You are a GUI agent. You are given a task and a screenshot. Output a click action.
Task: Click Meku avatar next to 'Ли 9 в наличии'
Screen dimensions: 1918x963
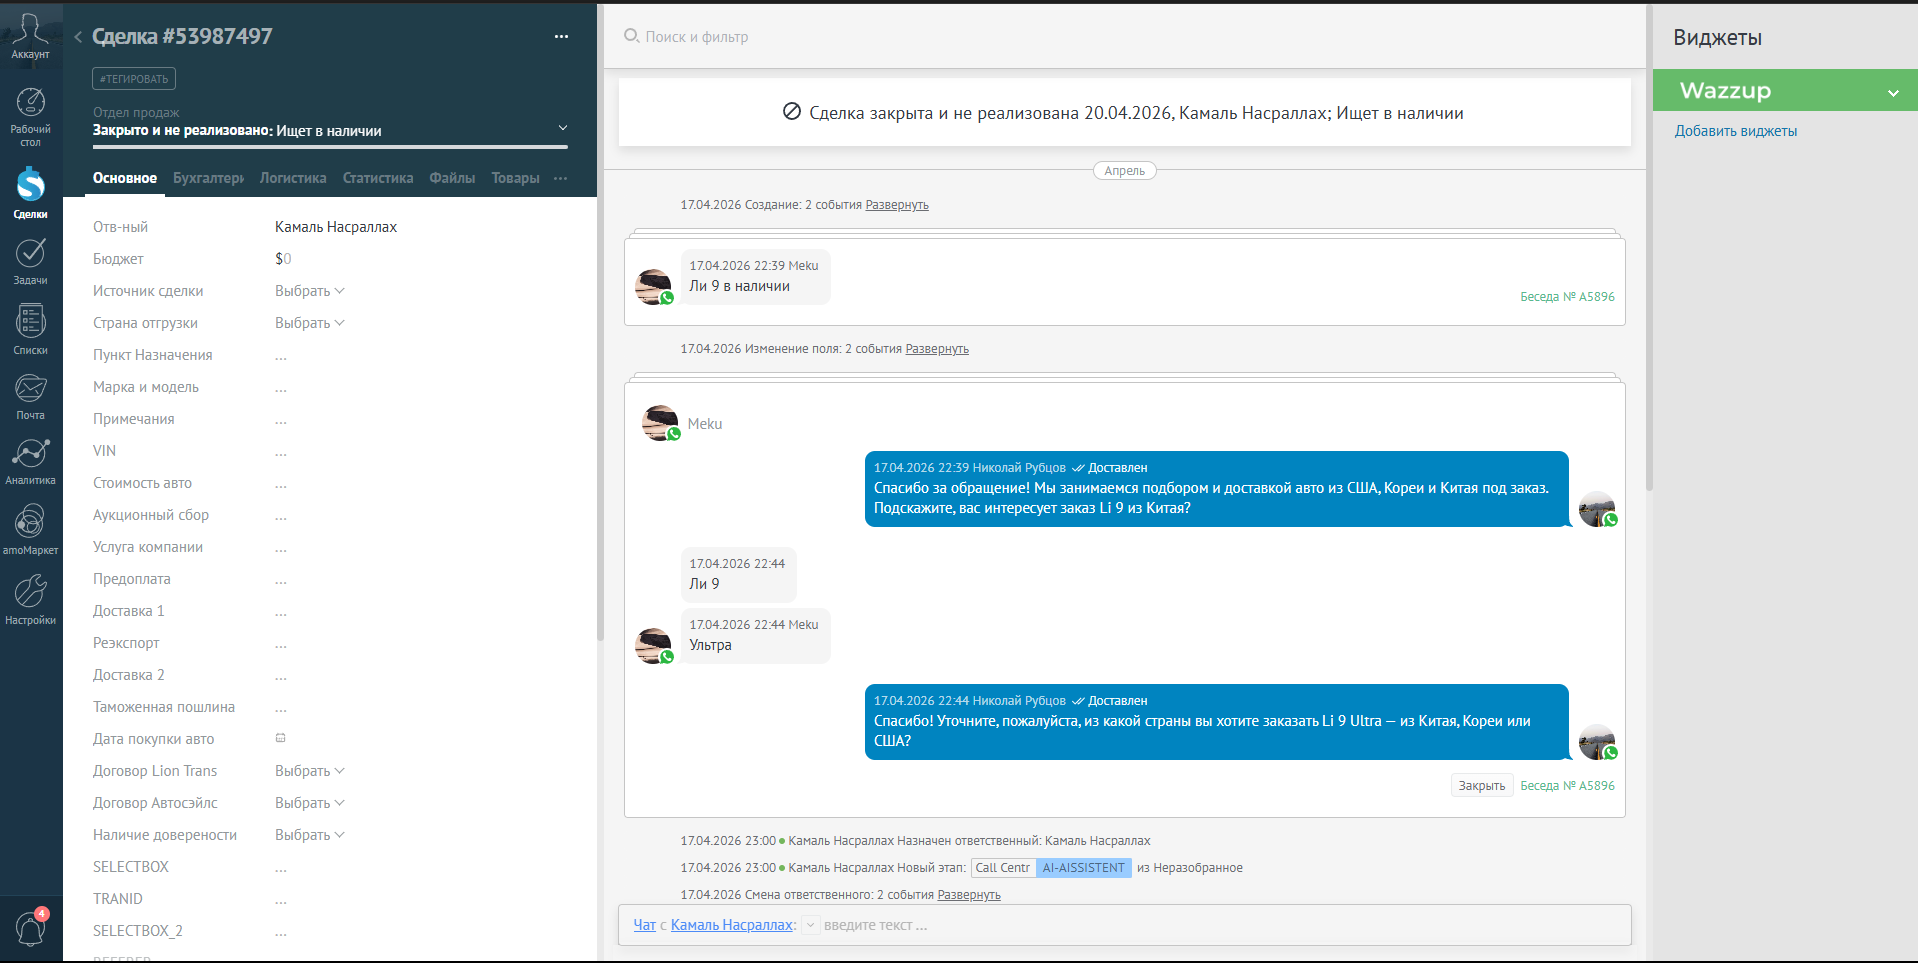(x=654, y=287)
